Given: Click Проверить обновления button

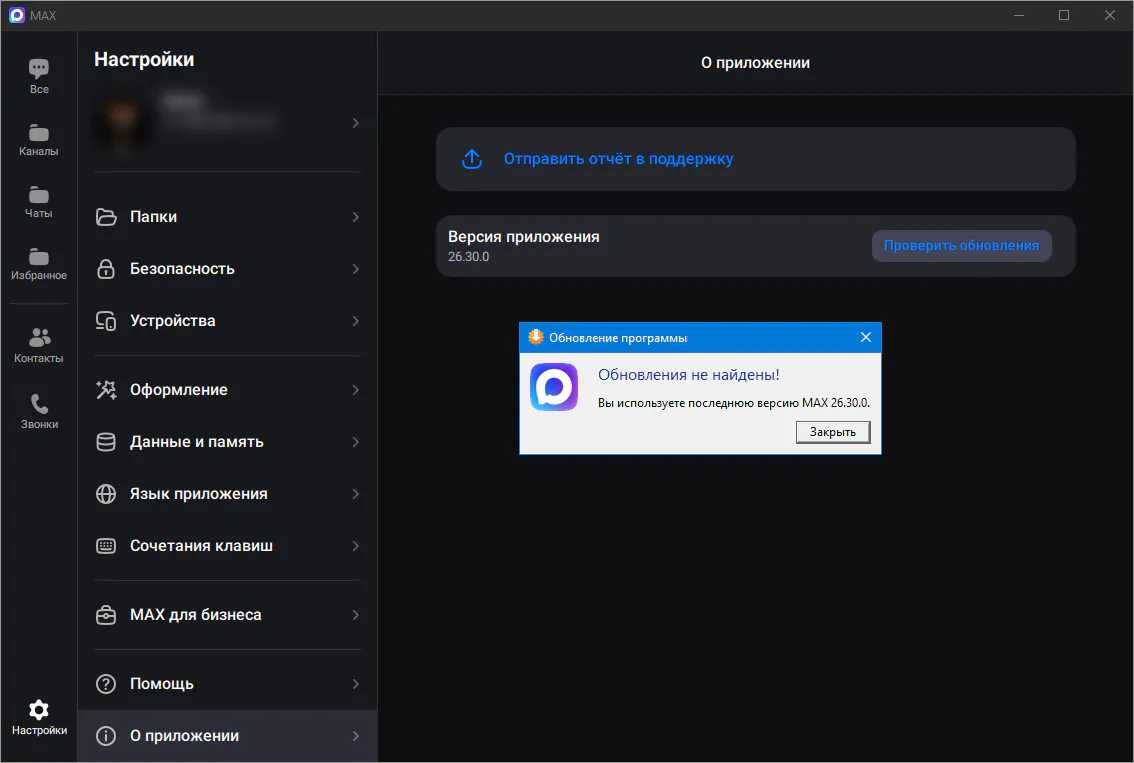Looking at the screenshot, I should 961,246.
